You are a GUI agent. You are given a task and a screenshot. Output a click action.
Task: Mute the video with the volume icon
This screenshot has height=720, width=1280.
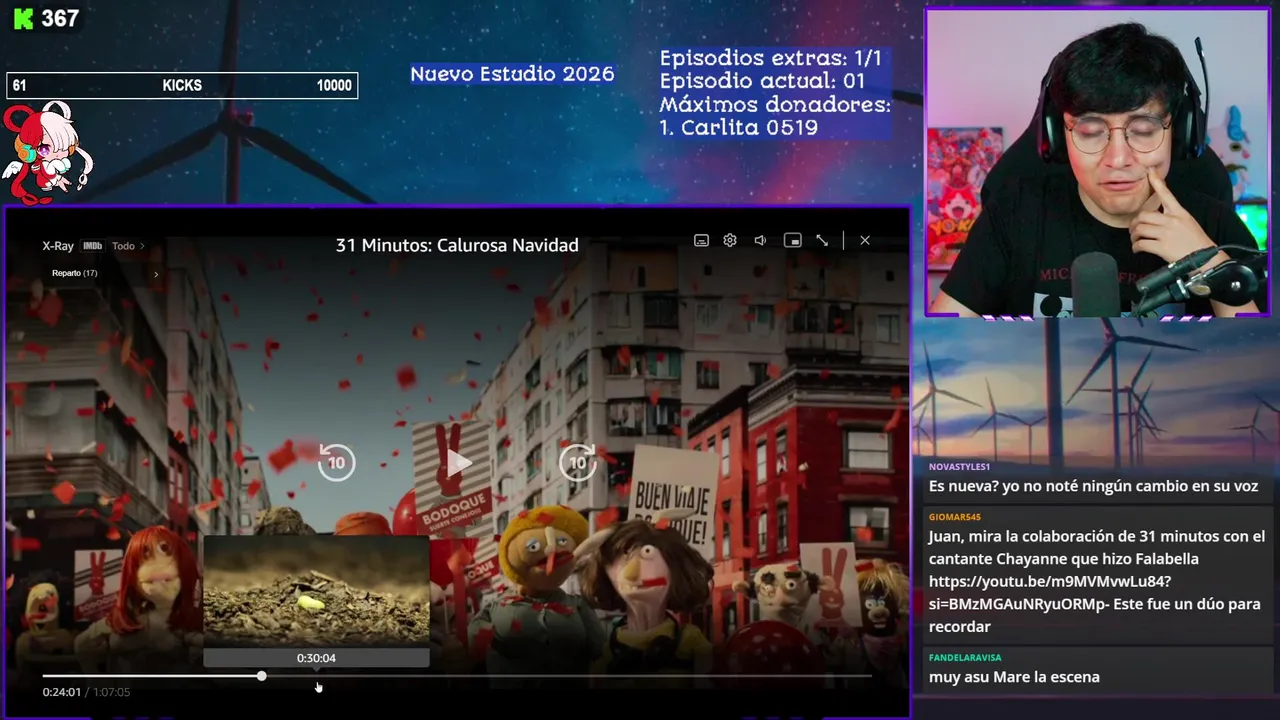(x=760, y=241)
